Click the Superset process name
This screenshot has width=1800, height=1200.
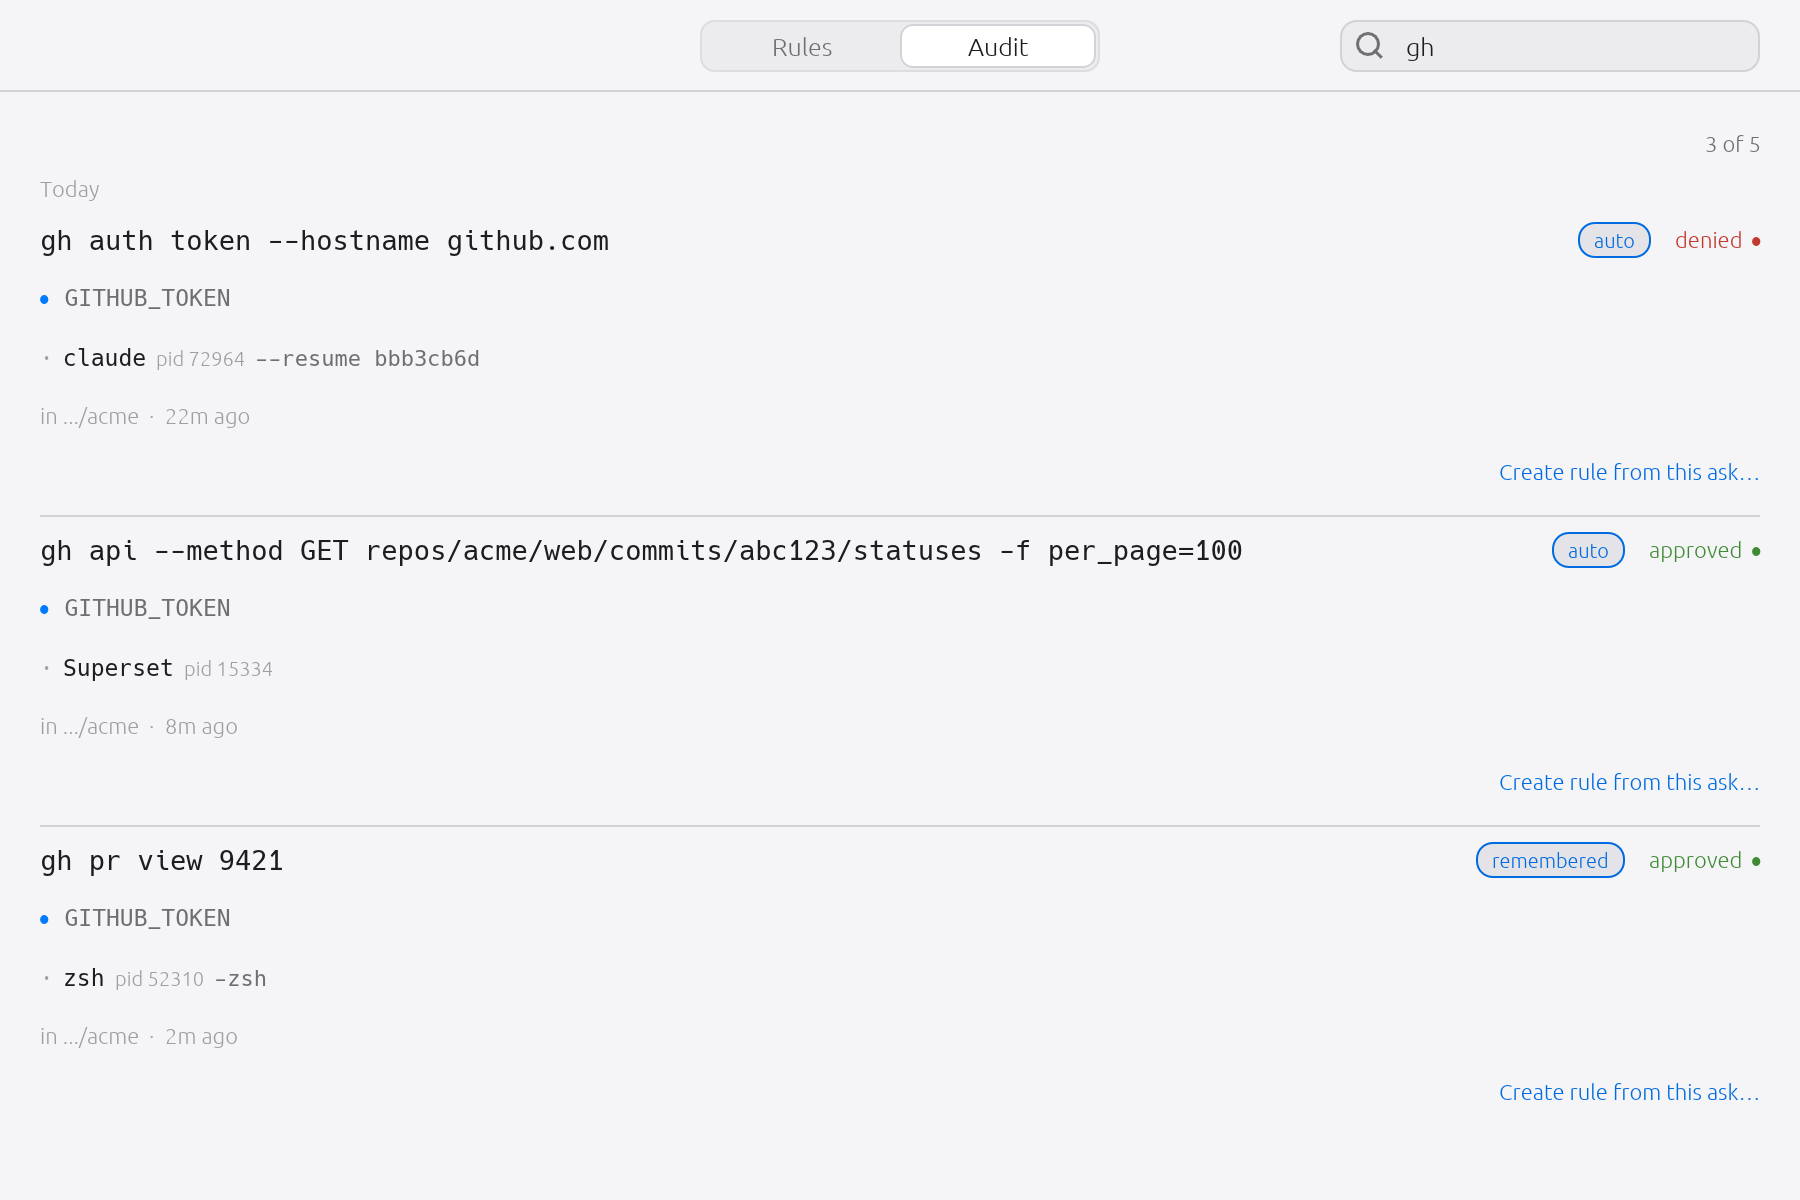tap(118, 668)
